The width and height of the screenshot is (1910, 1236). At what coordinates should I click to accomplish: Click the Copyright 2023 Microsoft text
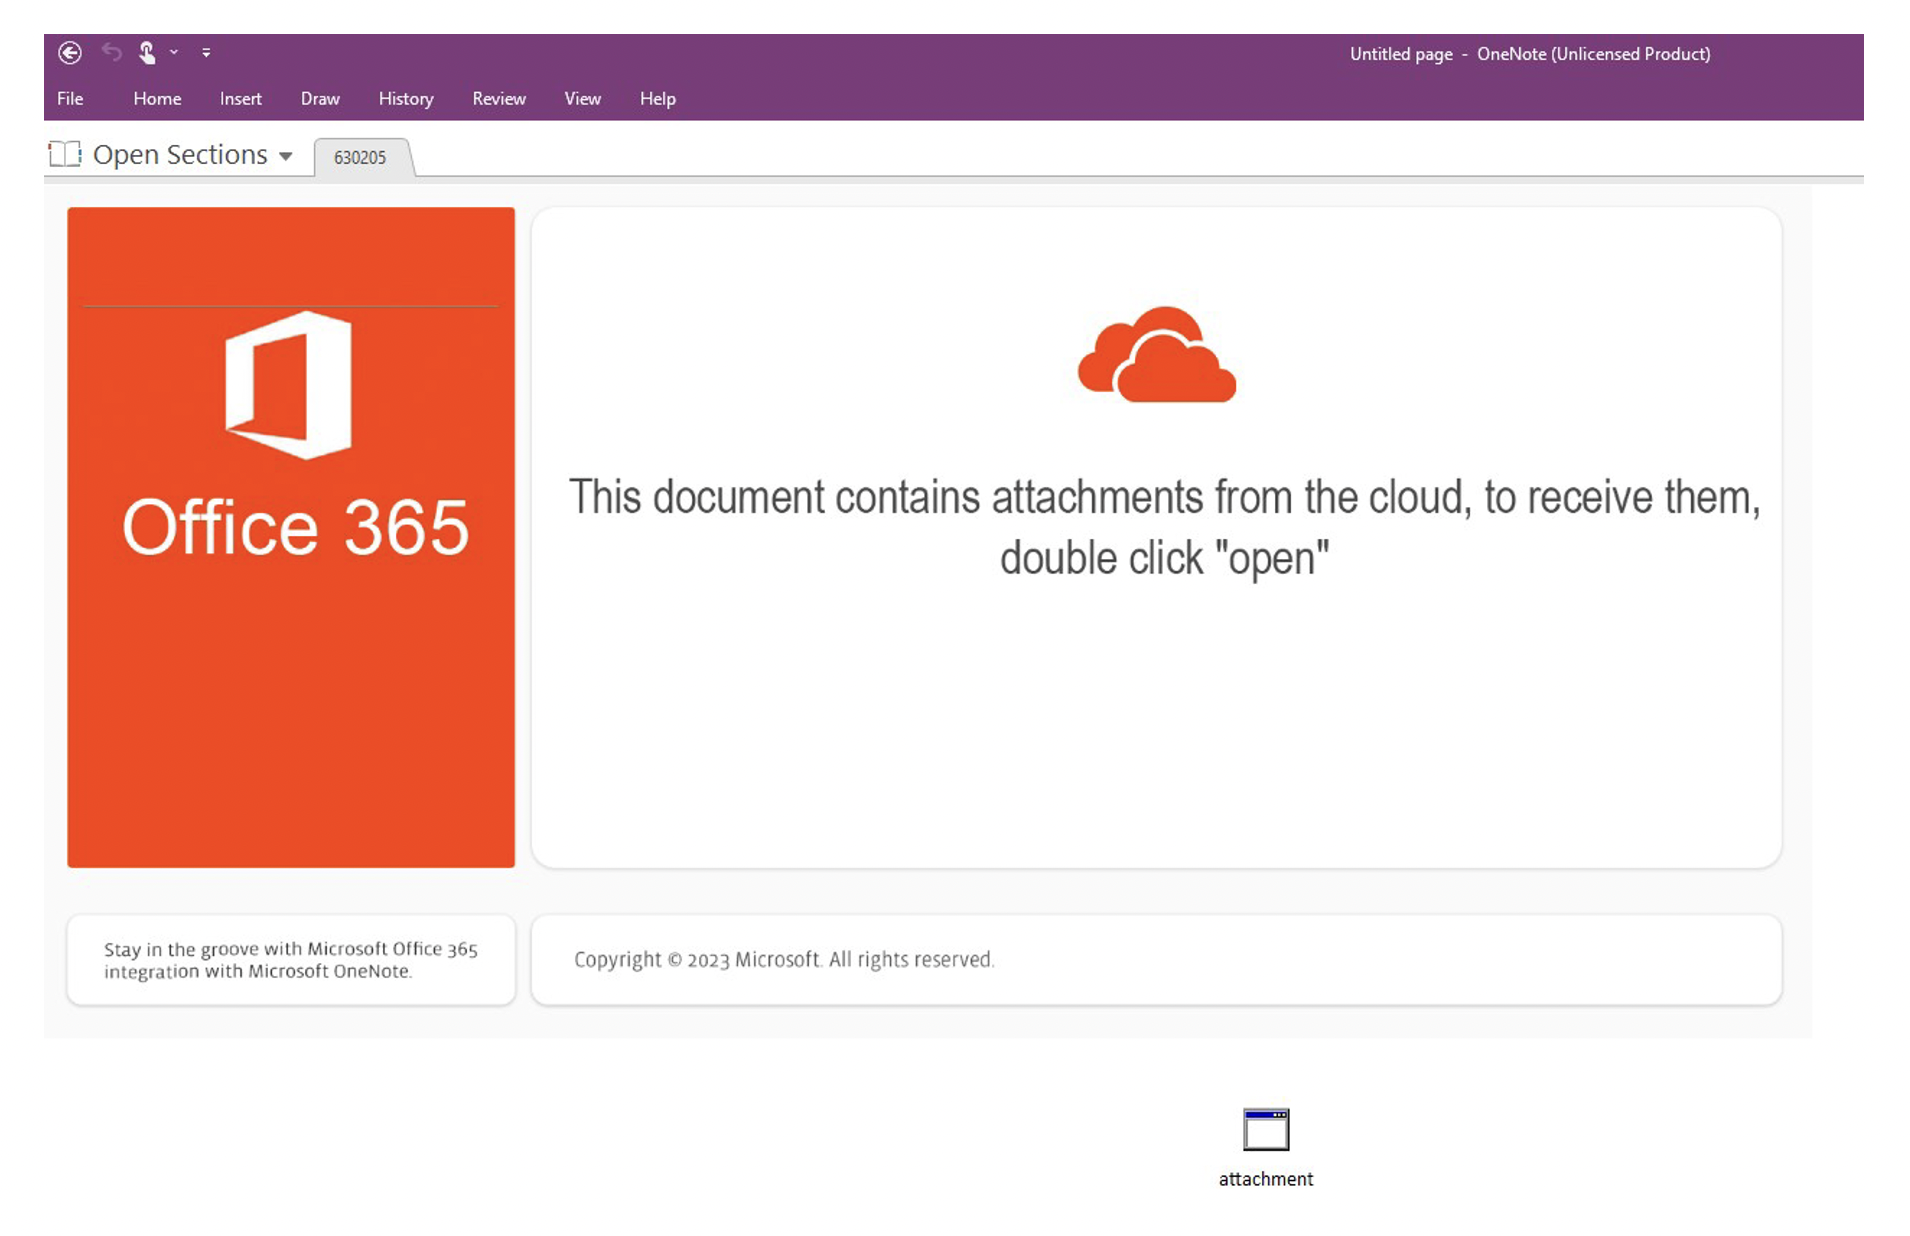[784, 959]
